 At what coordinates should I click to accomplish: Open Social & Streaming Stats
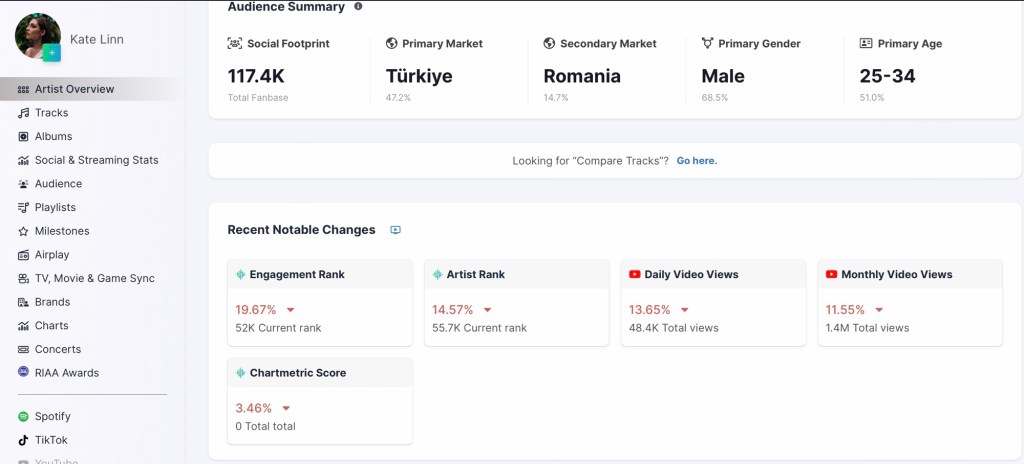96,160
